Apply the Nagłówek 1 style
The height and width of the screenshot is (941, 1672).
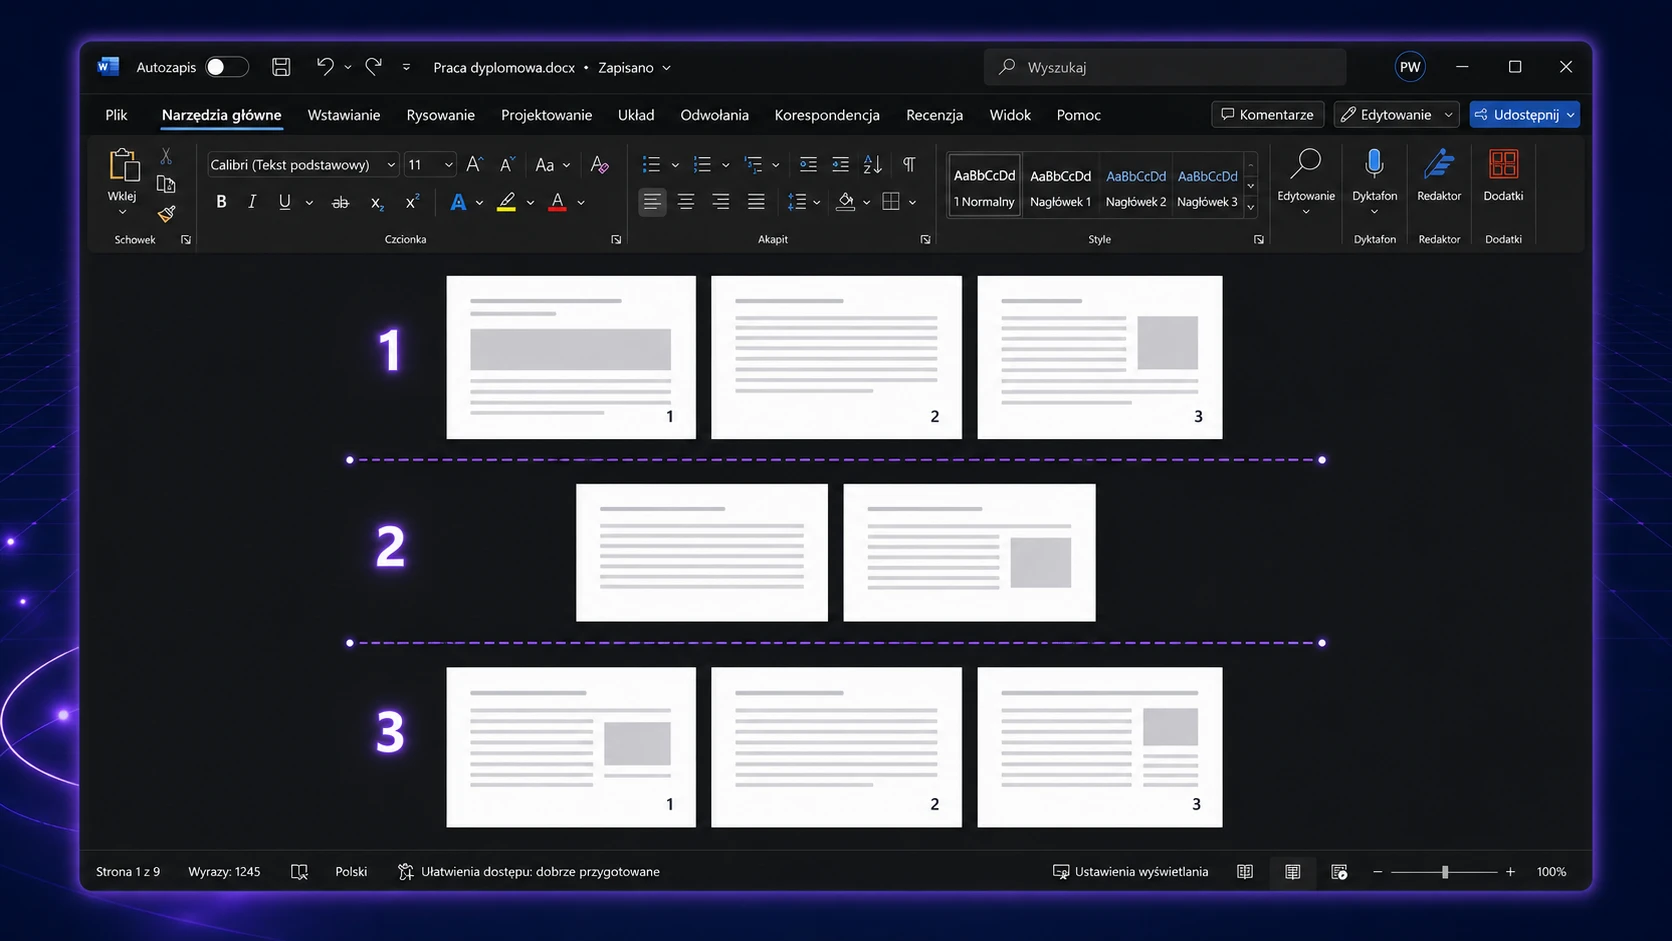1060,186
